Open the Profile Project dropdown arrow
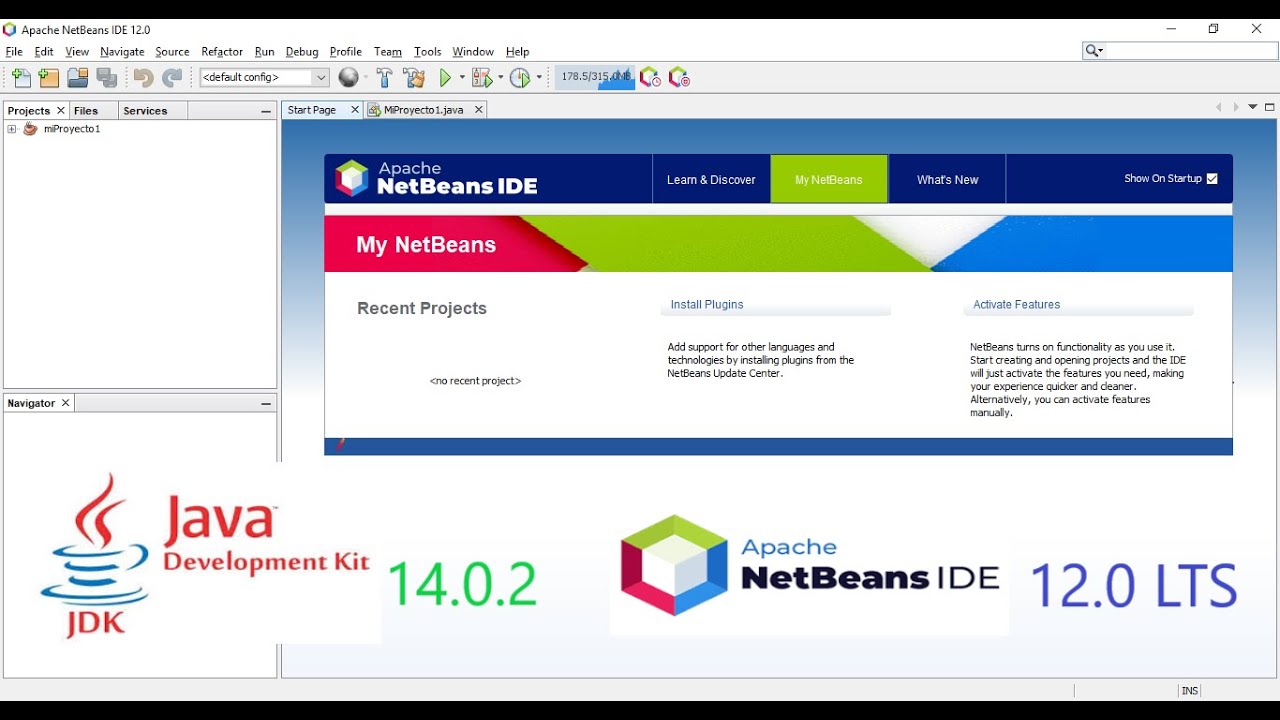 pyautogui.click(x=539, y=77)
